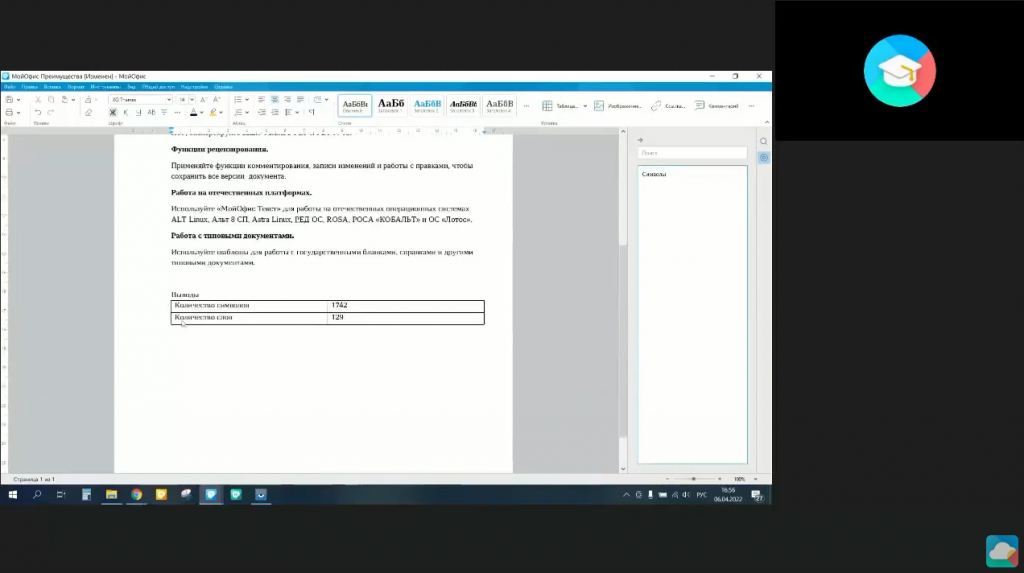The width and height of the screenshot is (1024, 573).
Task: Open Chrome from the taskbar
Action: click(x=136, y=495)
